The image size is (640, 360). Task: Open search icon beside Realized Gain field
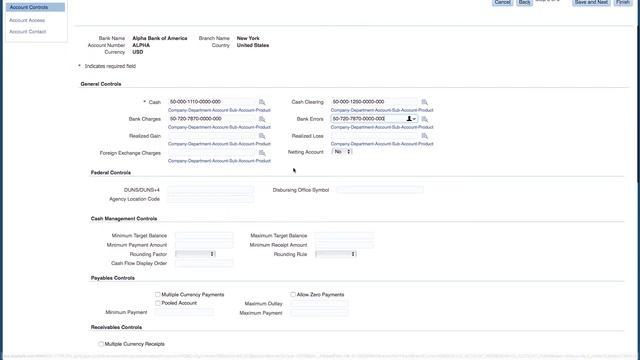262,136
